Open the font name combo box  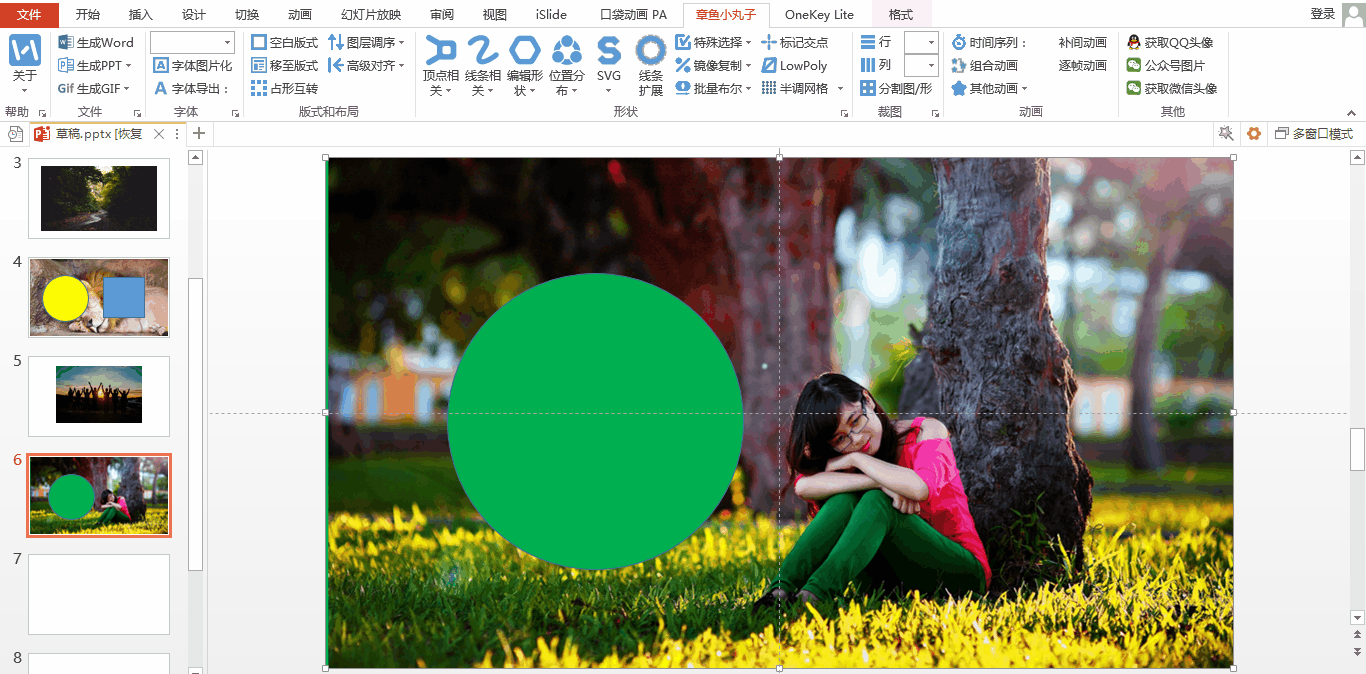point(192,42)
